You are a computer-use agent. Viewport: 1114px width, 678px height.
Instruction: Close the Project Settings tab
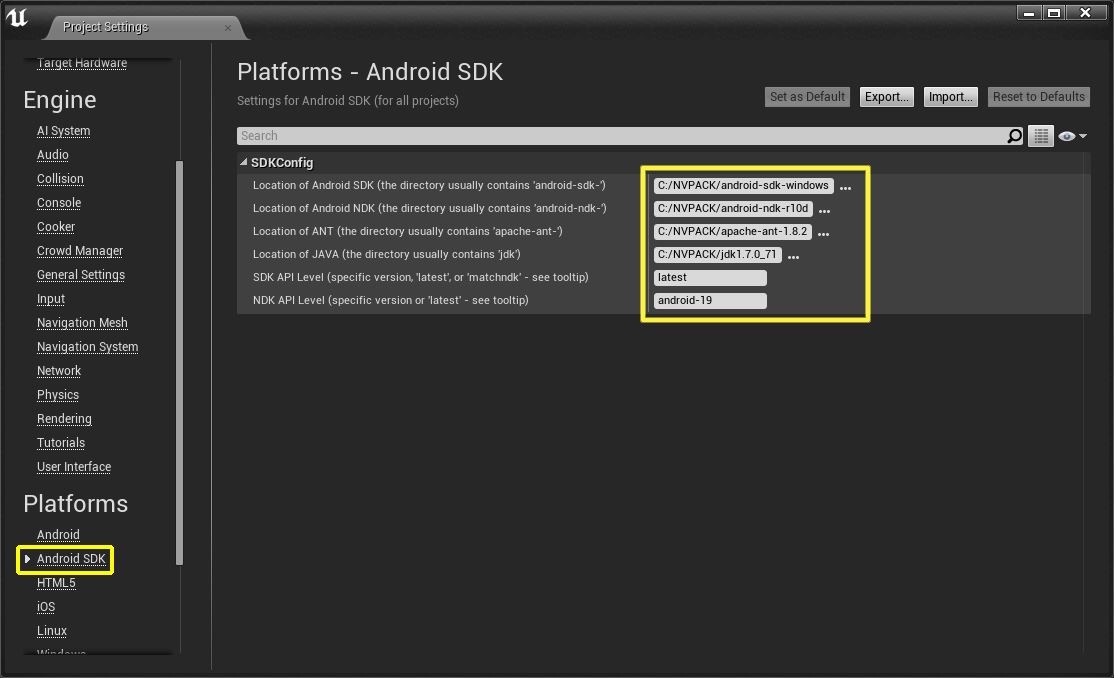(x=227, y=28)
